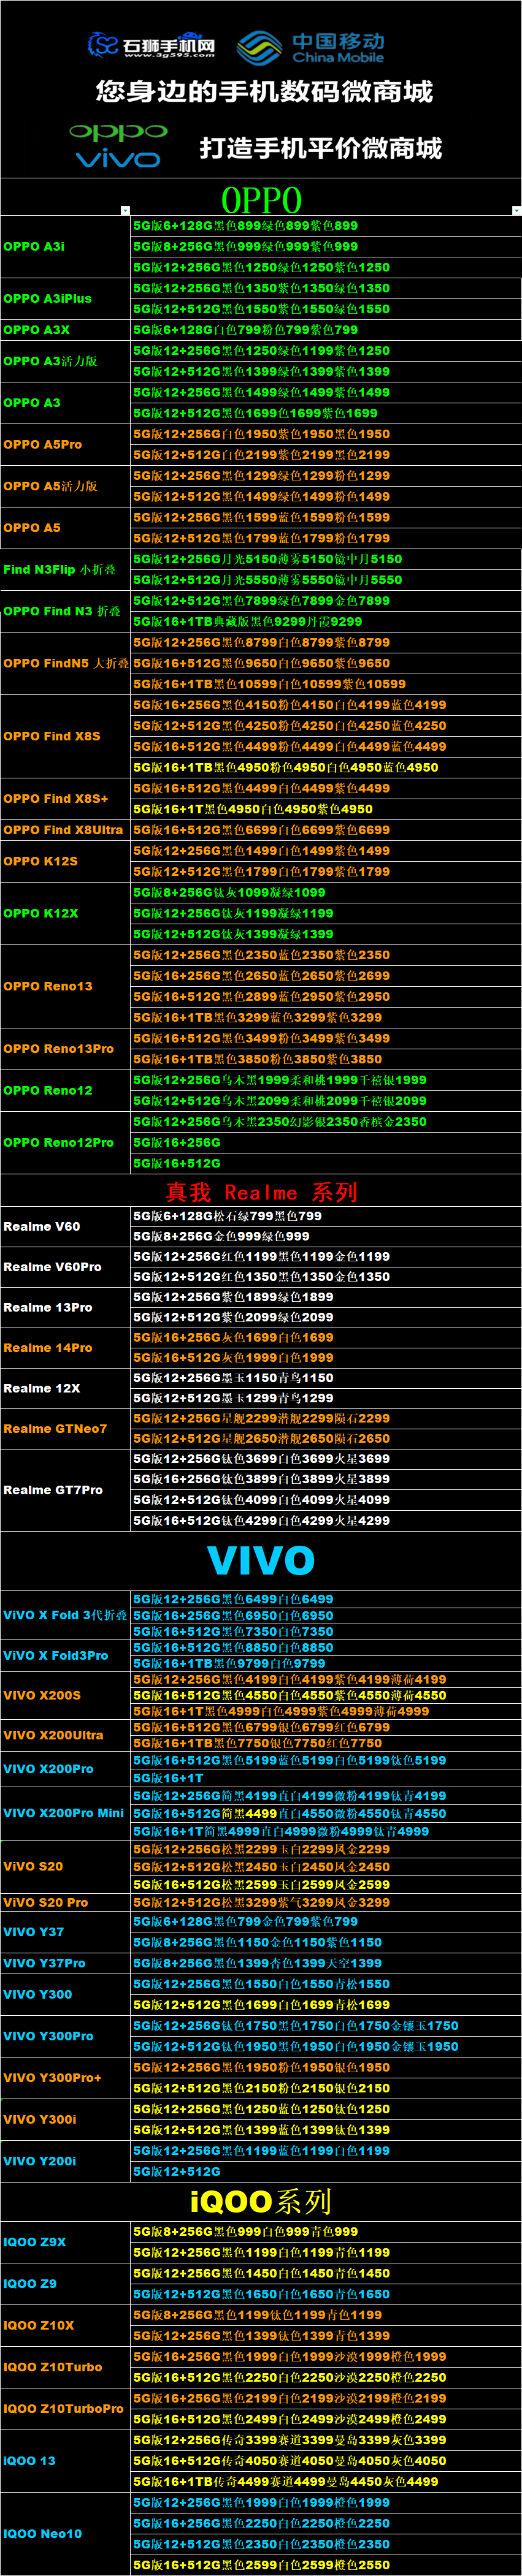
Task: Select the Find N3Flip 小折叠 model cell
Action: click(x=66, y=569)
